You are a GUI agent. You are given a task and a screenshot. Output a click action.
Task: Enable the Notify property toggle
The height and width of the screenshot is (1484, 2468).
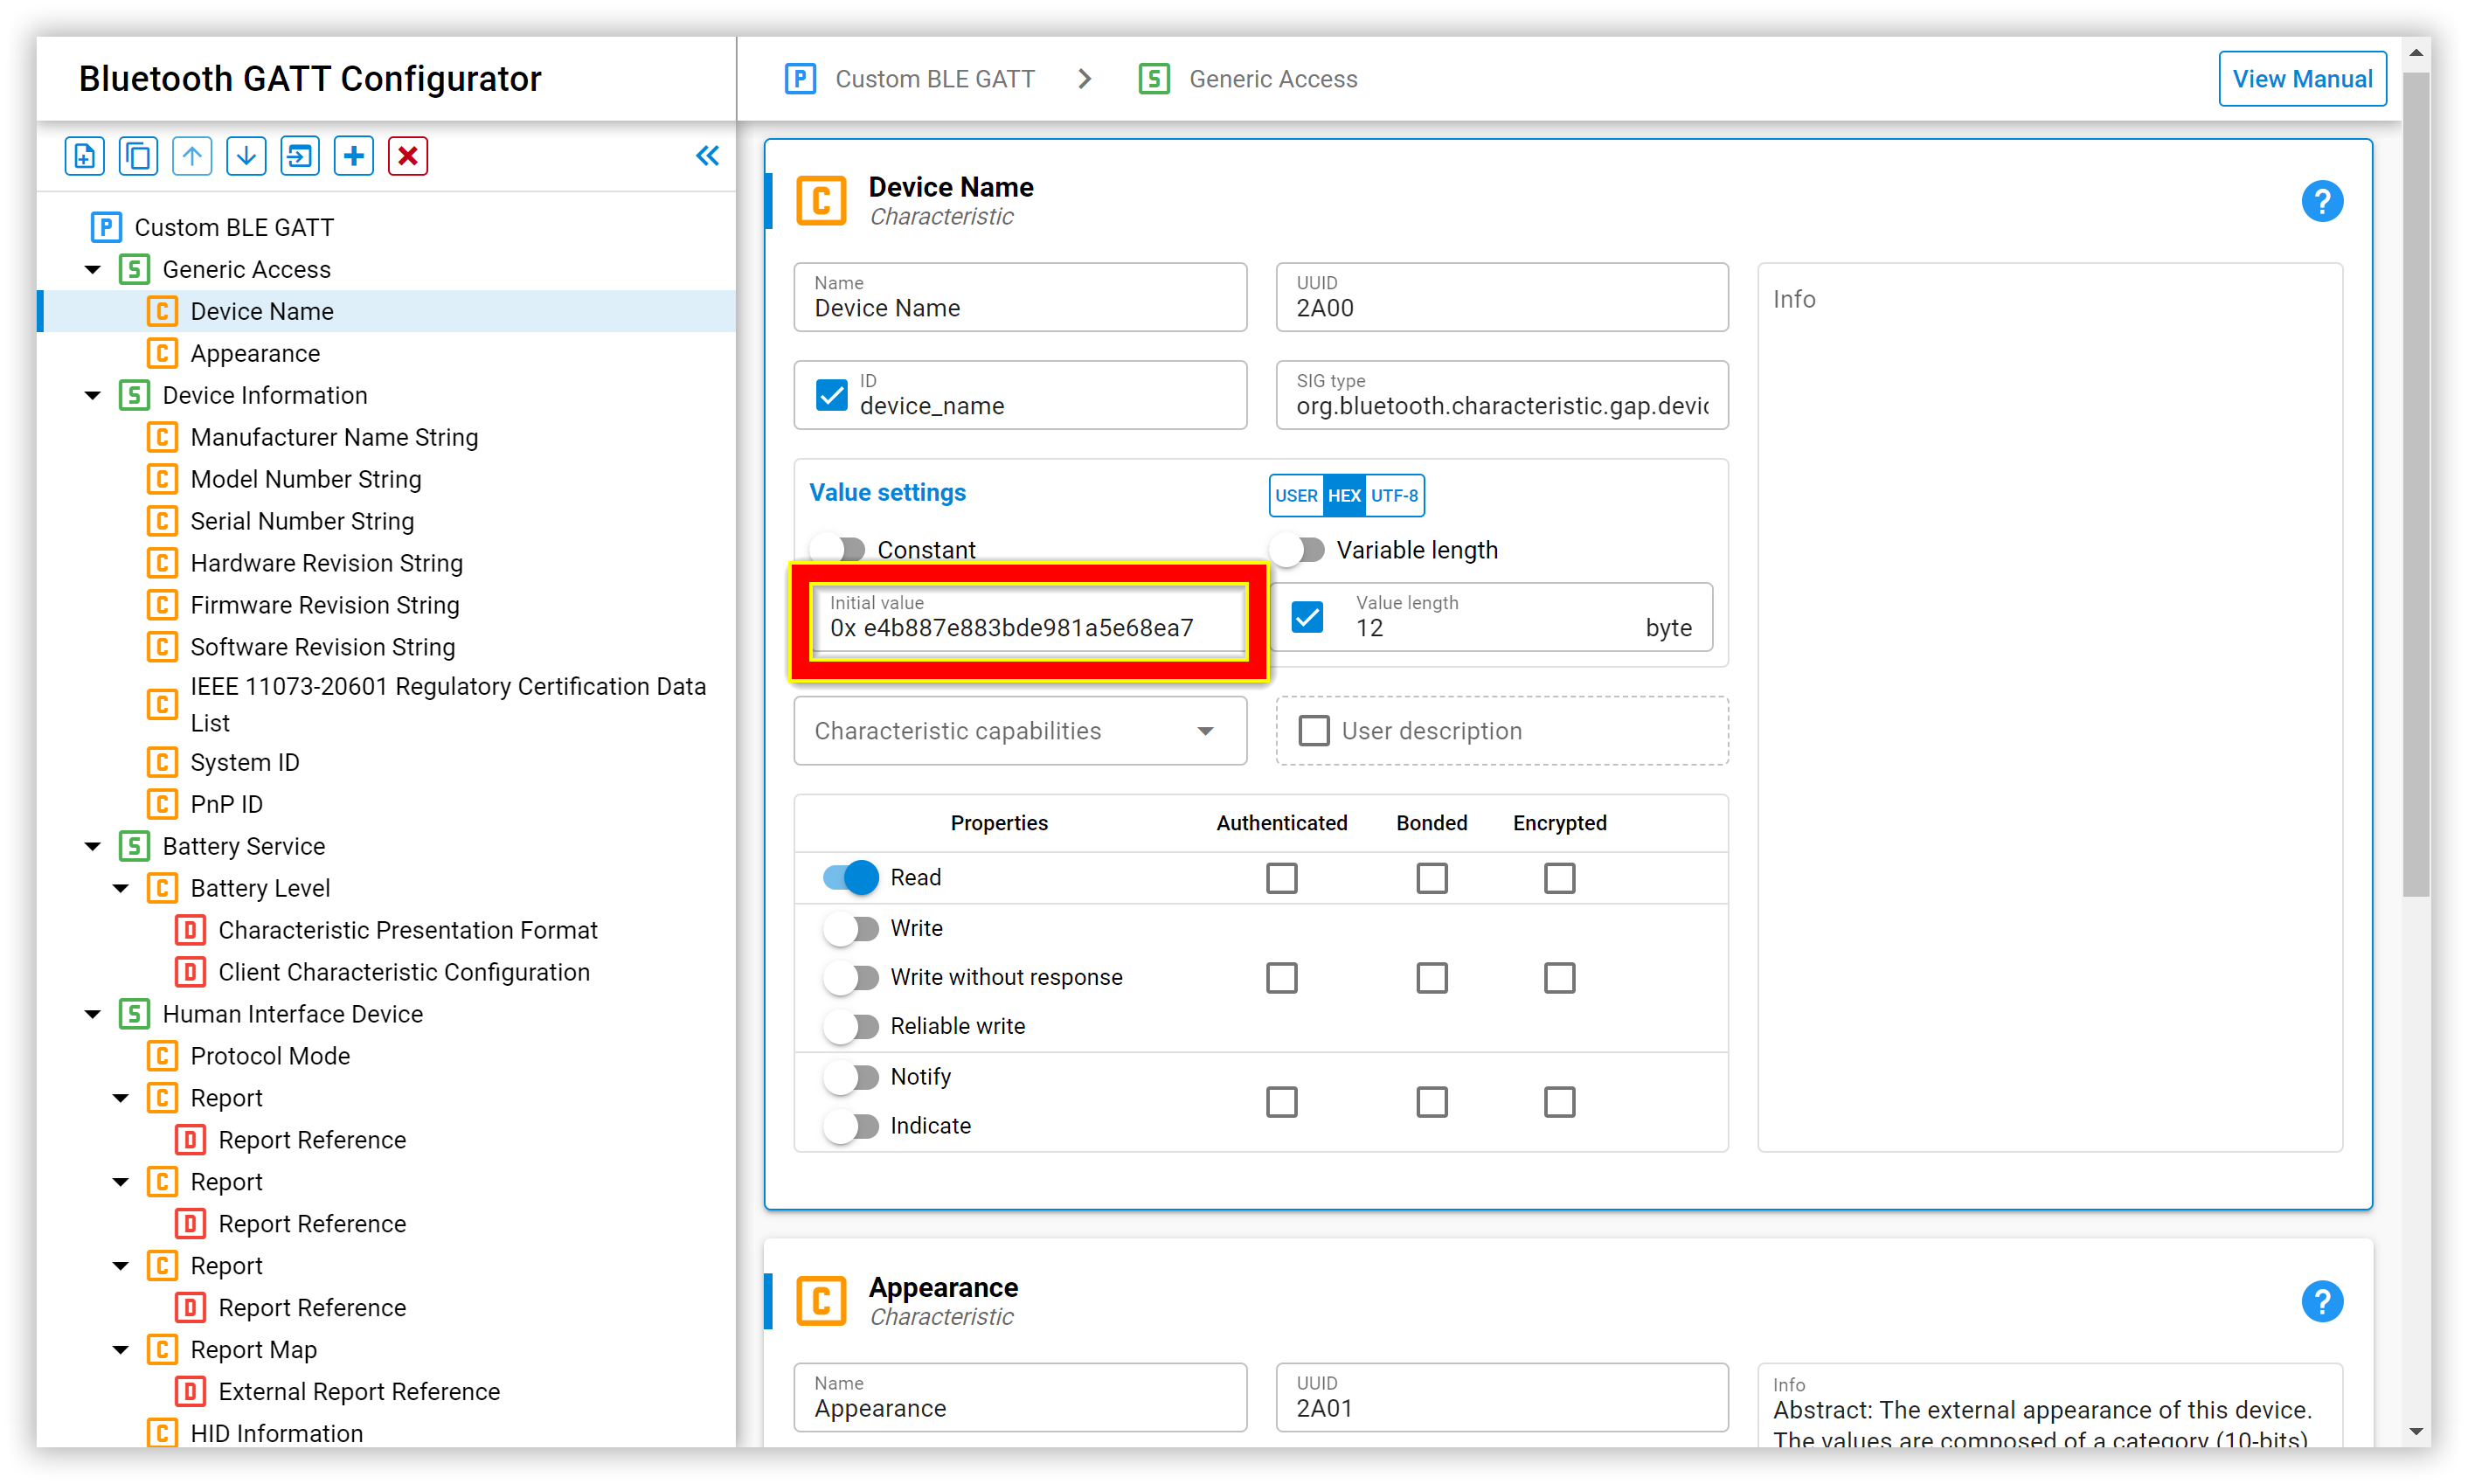[x=850, y=1077]
